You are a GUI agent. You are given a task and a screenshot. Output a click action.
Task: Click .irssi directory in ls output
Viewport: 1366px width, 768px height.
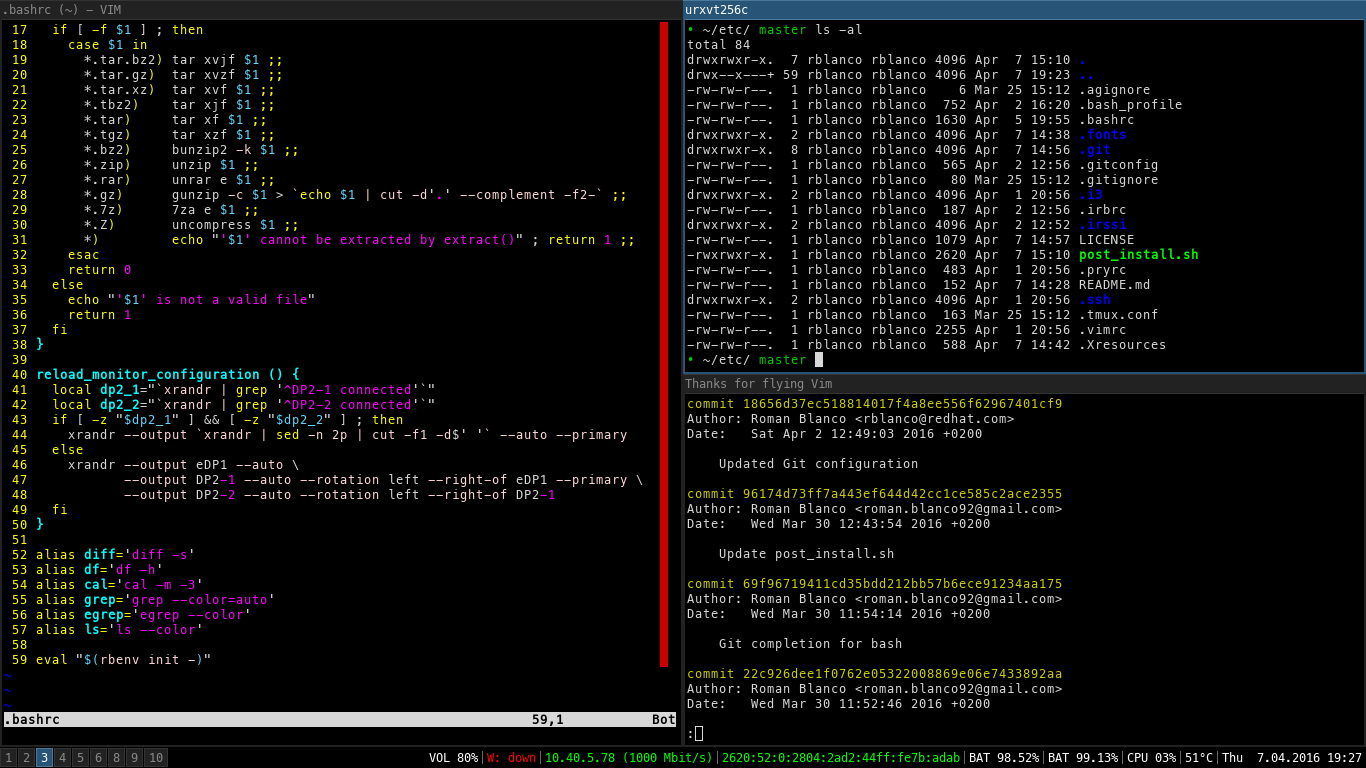(x=1103, y=225)
